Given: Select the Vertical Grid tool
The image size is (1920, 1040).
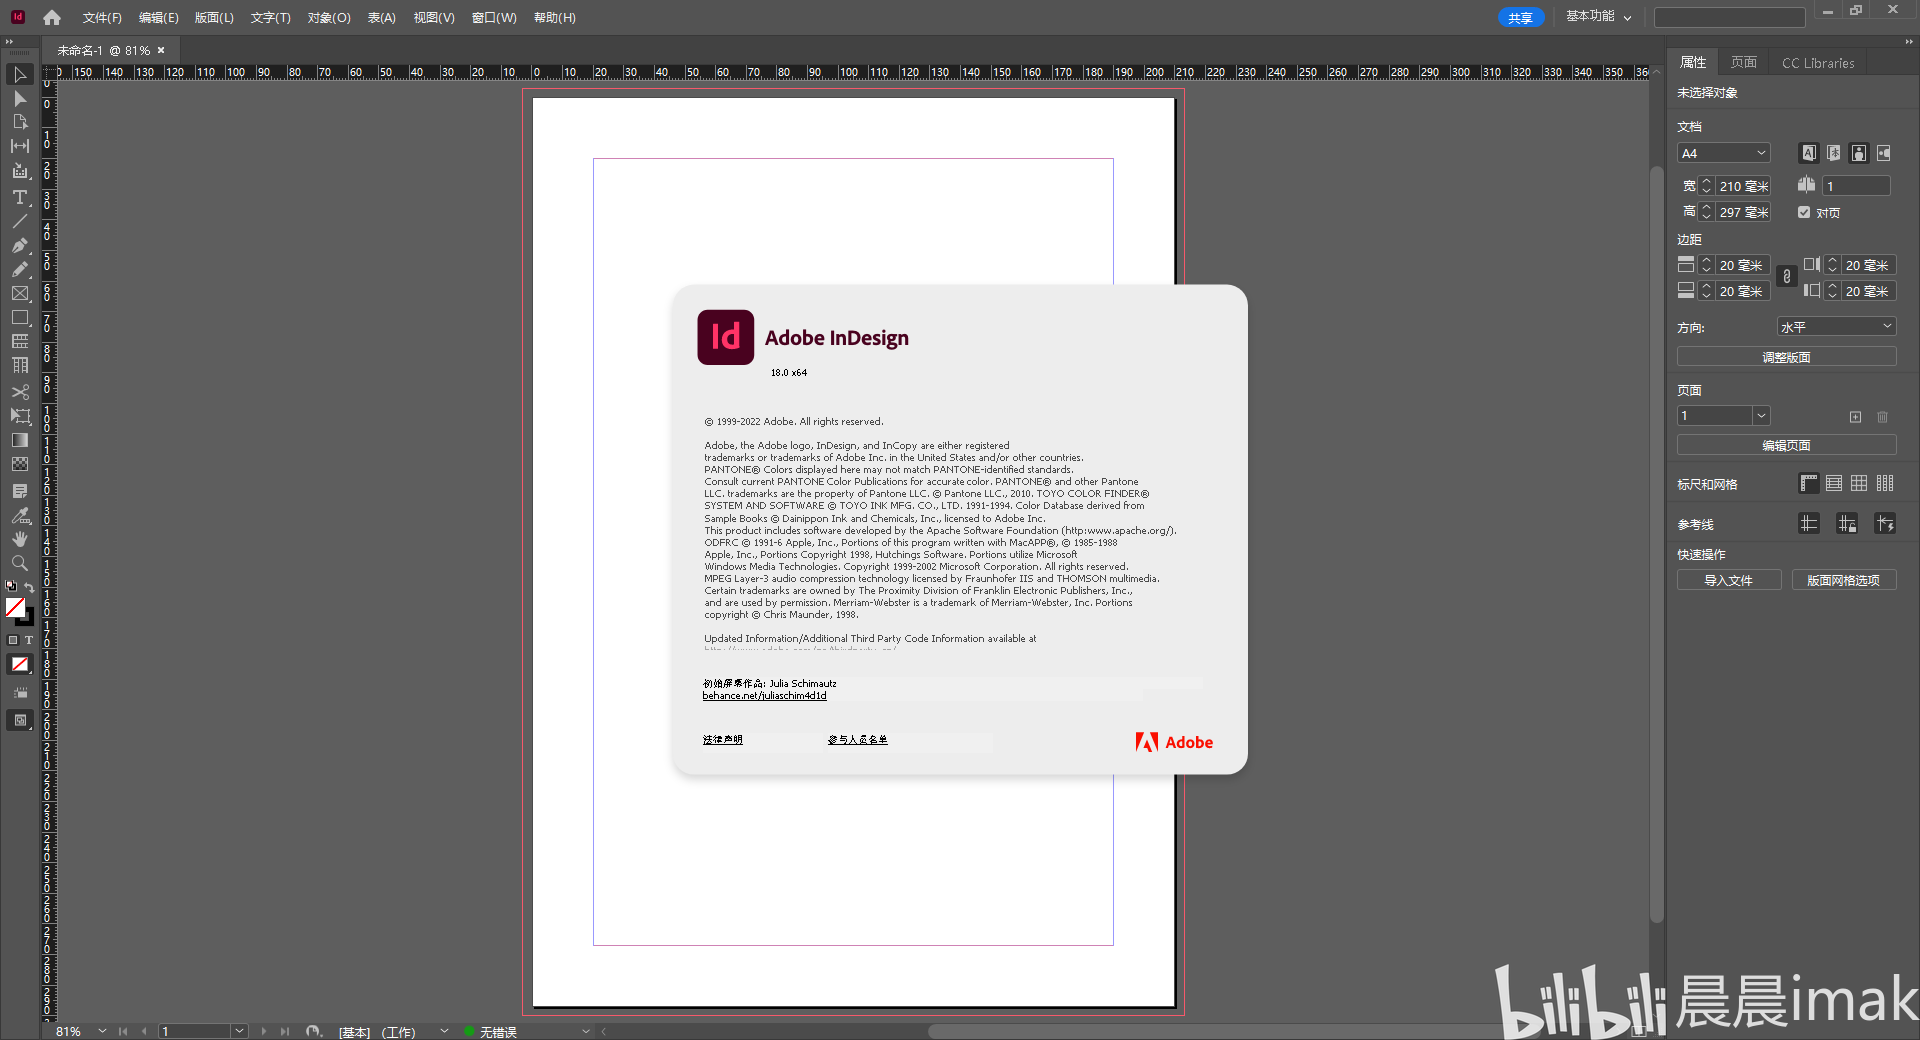Looking at the screenshot, I should pyautogui.click(x=20, y=365).
